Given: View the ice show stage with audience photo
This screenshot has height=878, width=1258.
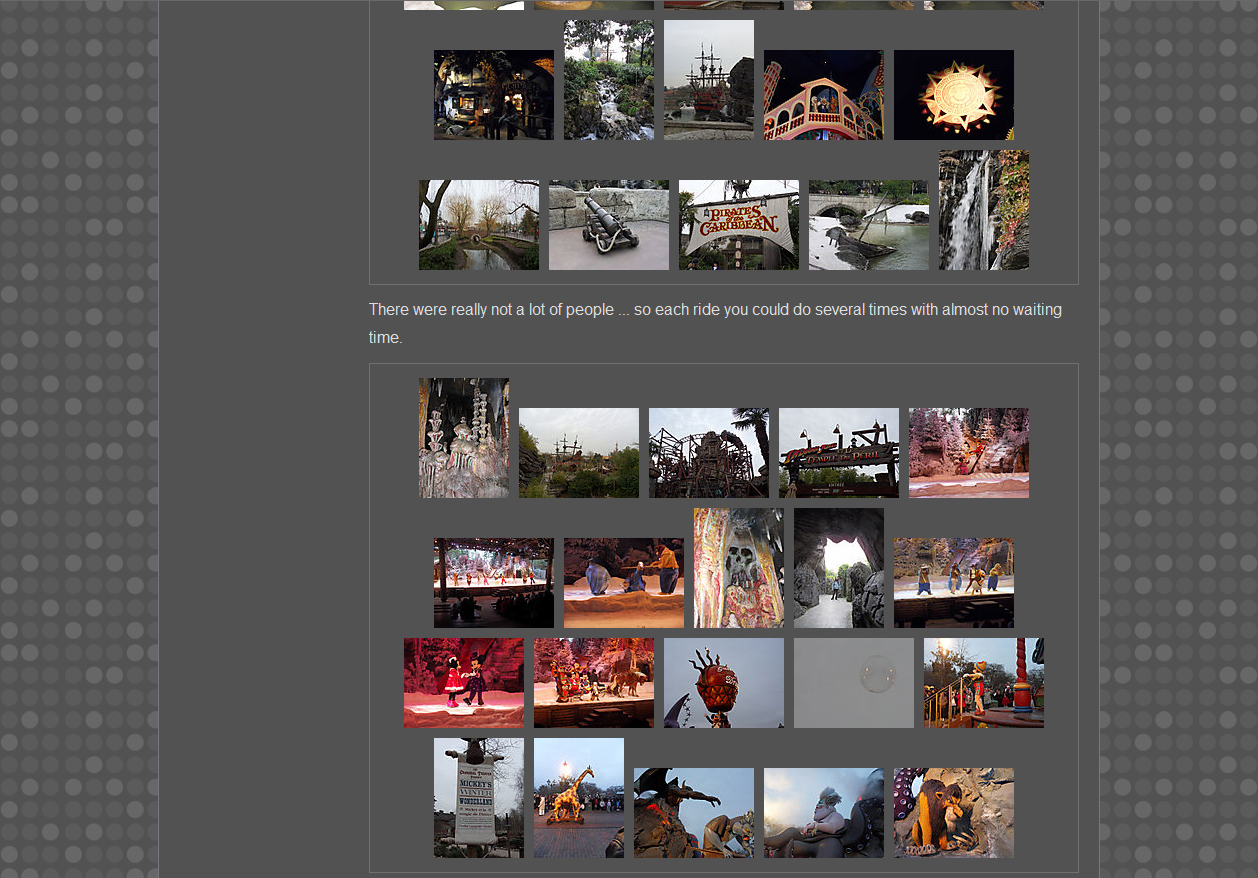Looking at the screenshot, I should (x=493, y=583).
